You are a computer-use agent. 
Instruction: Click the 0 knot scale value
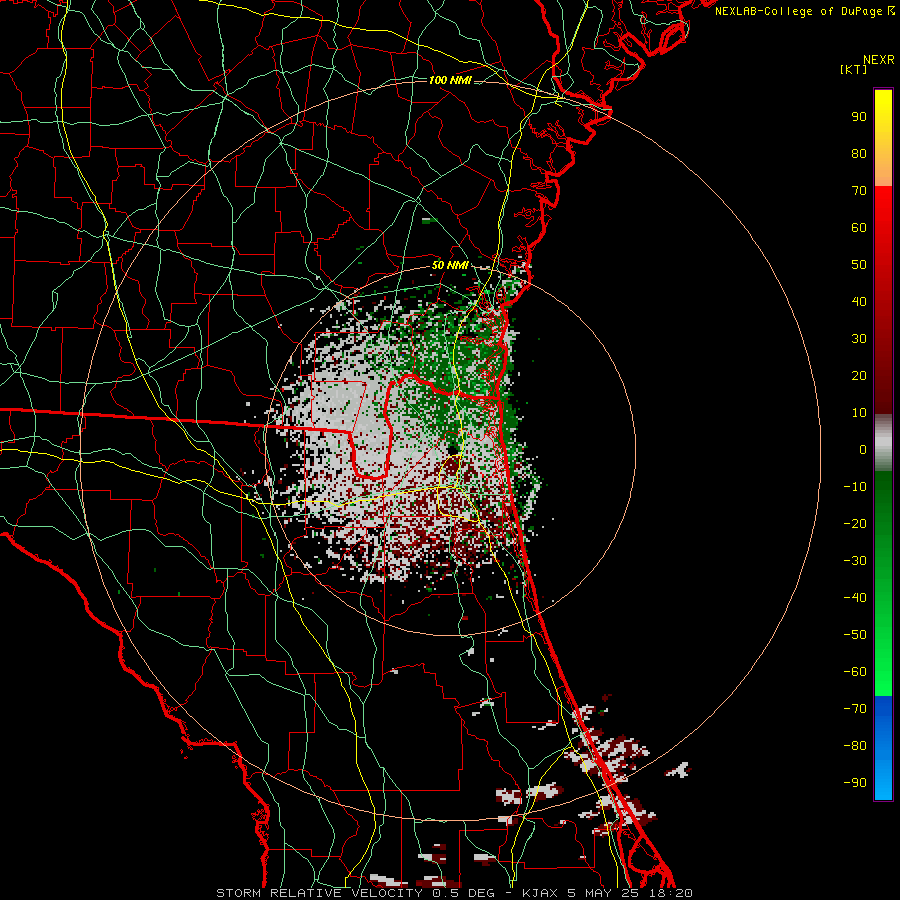(x=863, y=449)
